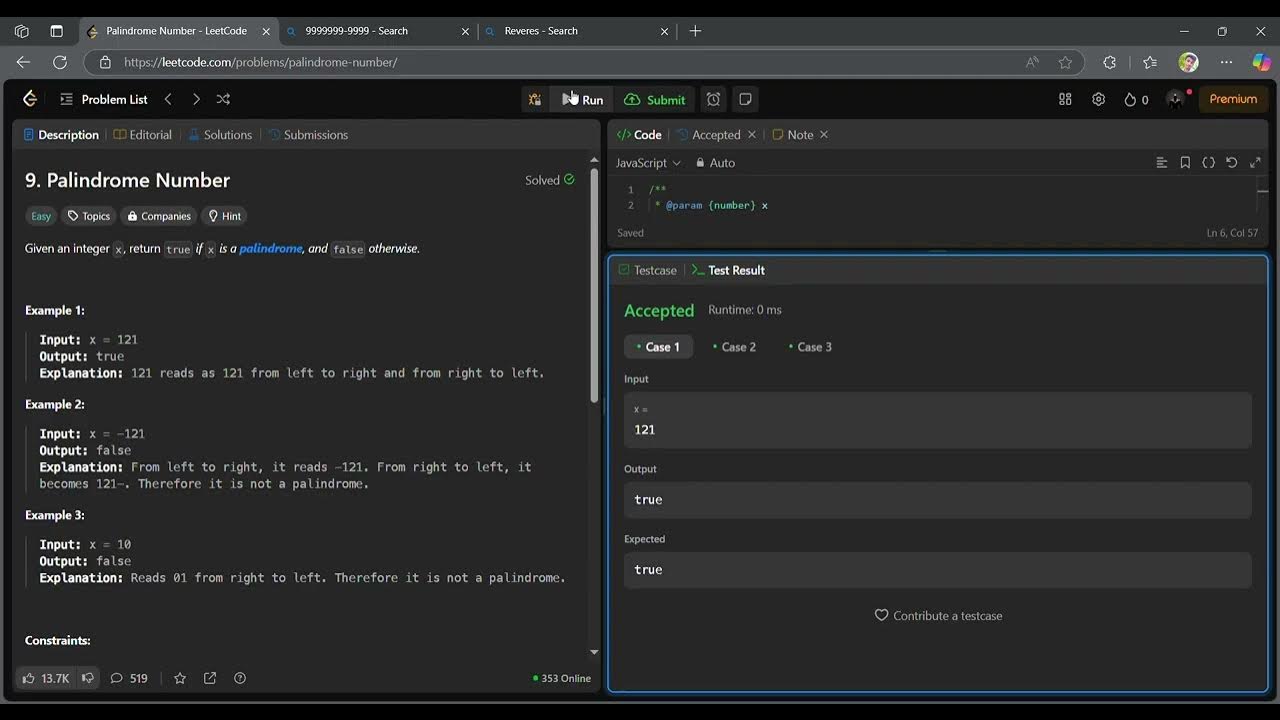This screenshot has height=720, width=1280.
Task: Select Case 3 result
Action: point(810,347)
